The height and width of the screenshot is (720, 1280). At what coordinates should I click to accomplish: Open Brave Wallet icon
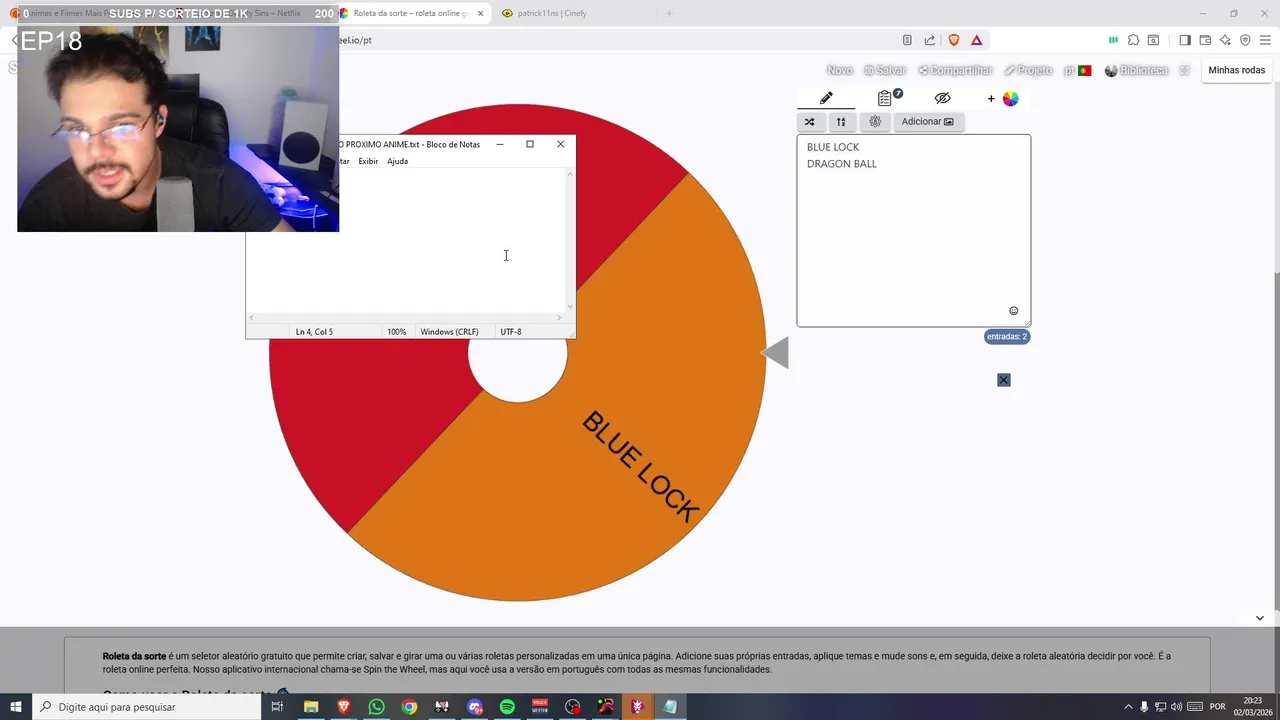click(1205, 40)
